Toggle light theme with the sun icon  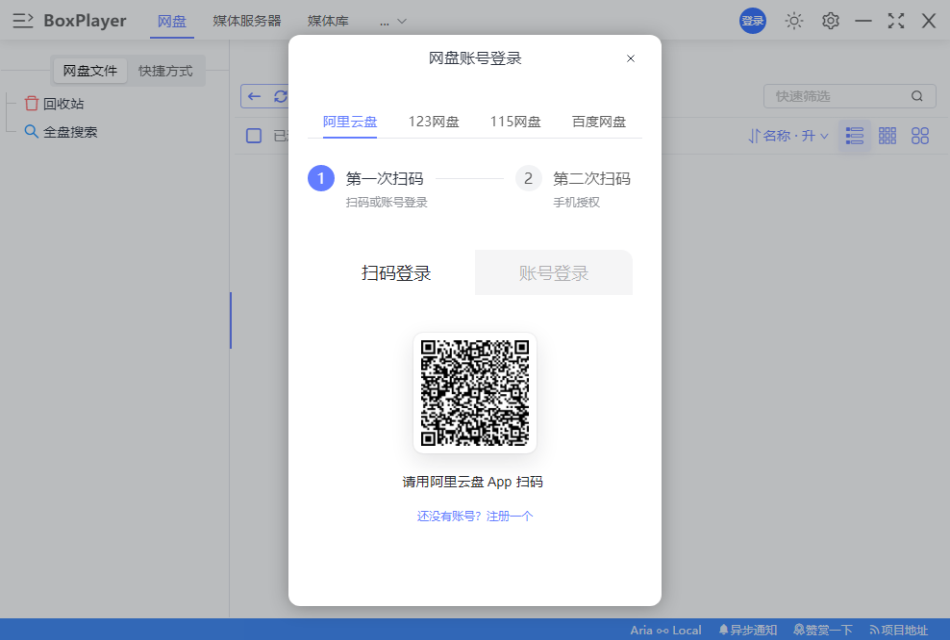(794, 21)
